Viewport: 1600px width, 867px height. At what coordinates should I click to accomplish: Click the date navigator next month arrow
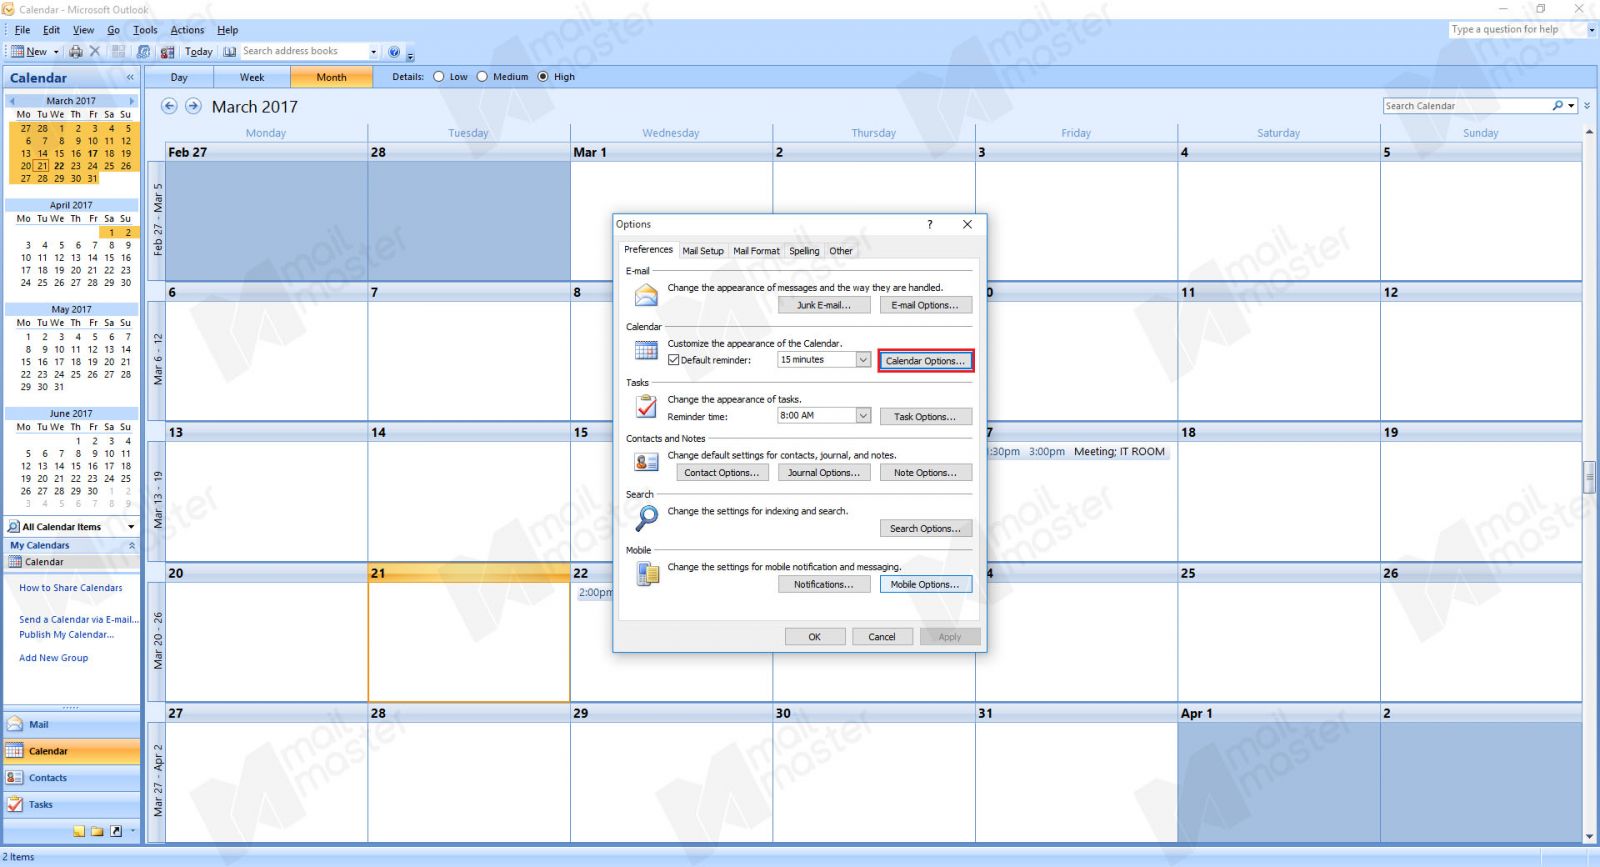point(131,101)
